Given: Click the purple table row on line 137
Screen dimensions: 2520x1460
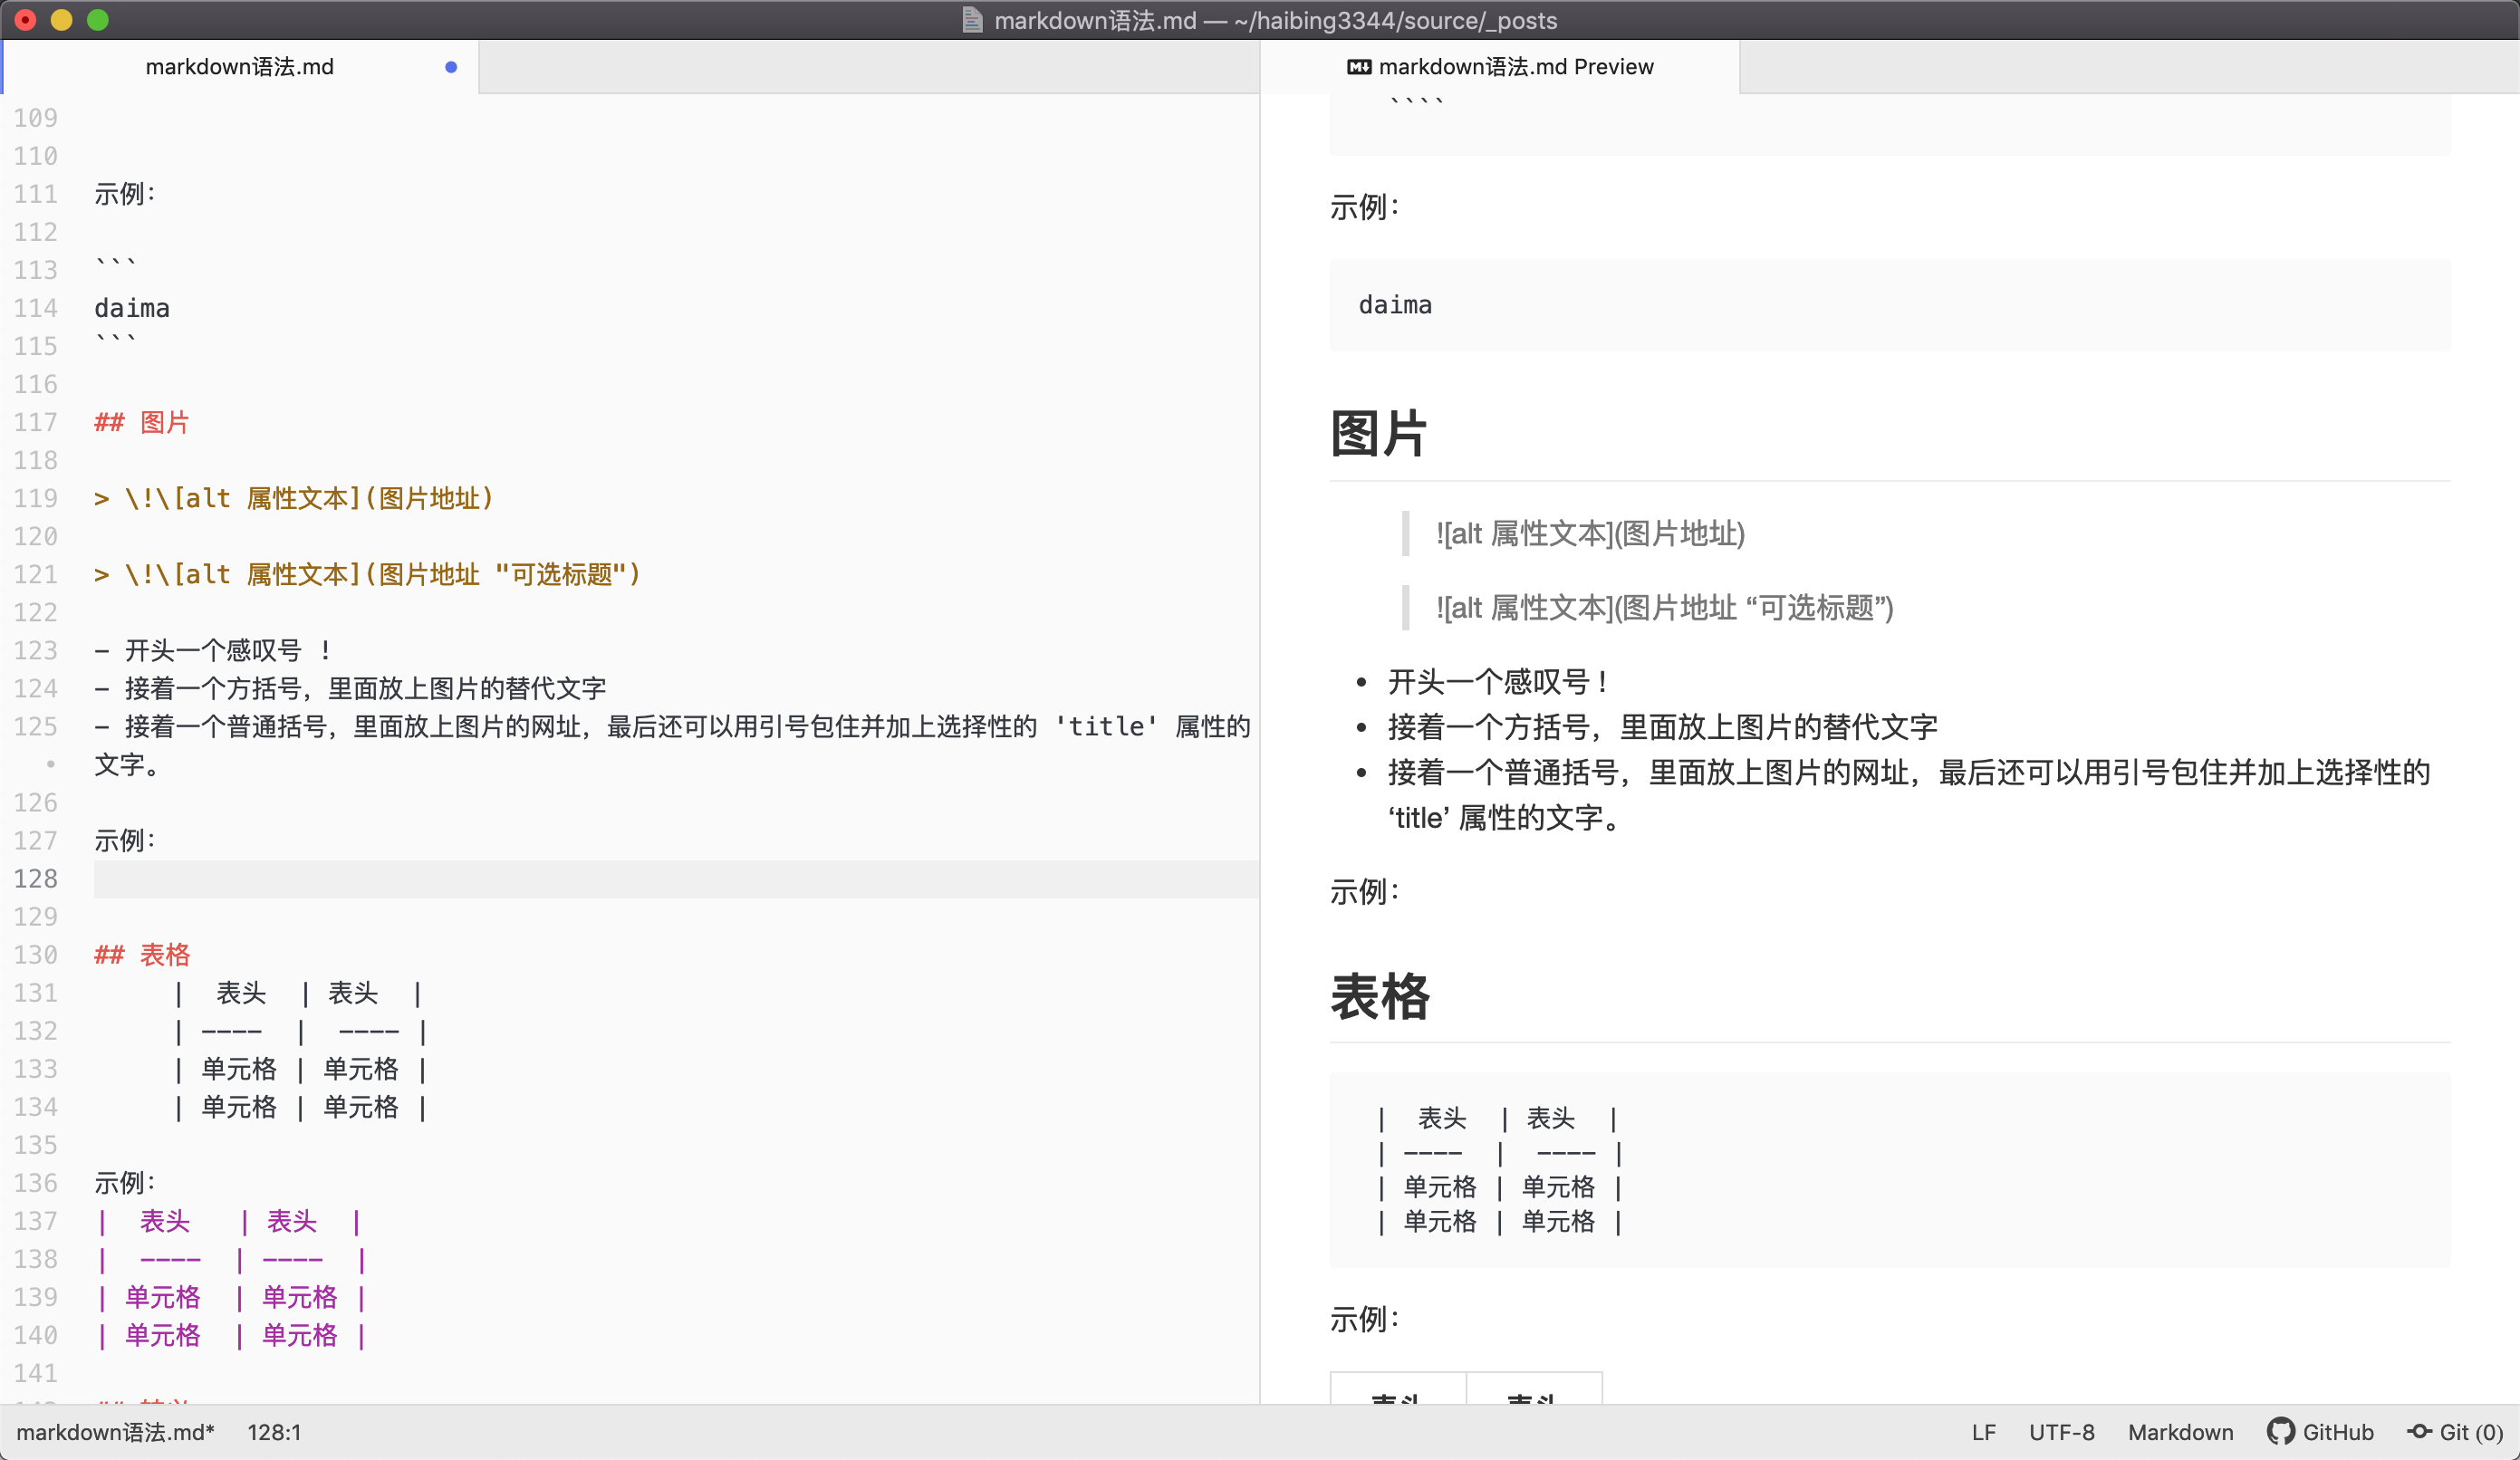Looking at the screenshot, I should click(x=230, y=1221).
